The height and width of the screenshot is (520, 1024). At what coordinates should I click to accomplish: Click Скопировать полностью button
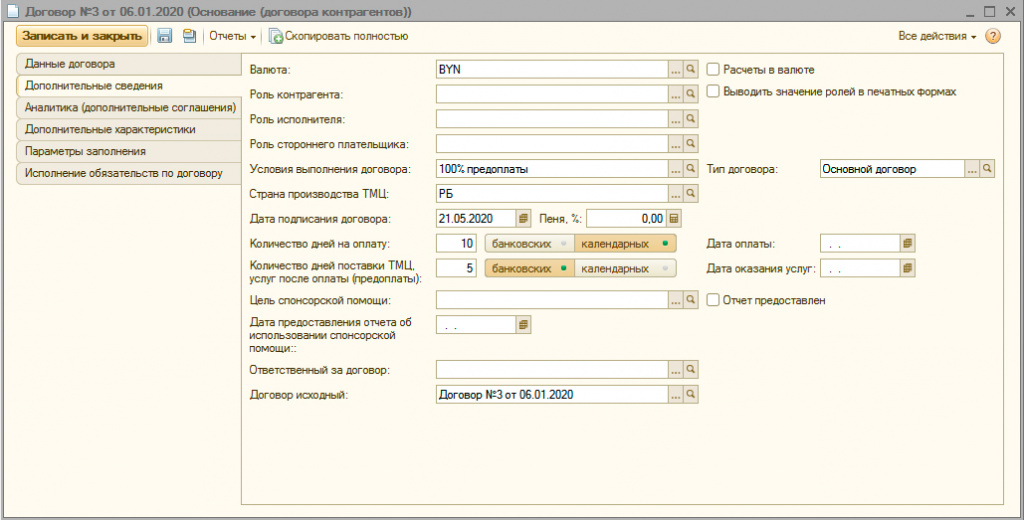pyautogui.click(x=338, y=36)
